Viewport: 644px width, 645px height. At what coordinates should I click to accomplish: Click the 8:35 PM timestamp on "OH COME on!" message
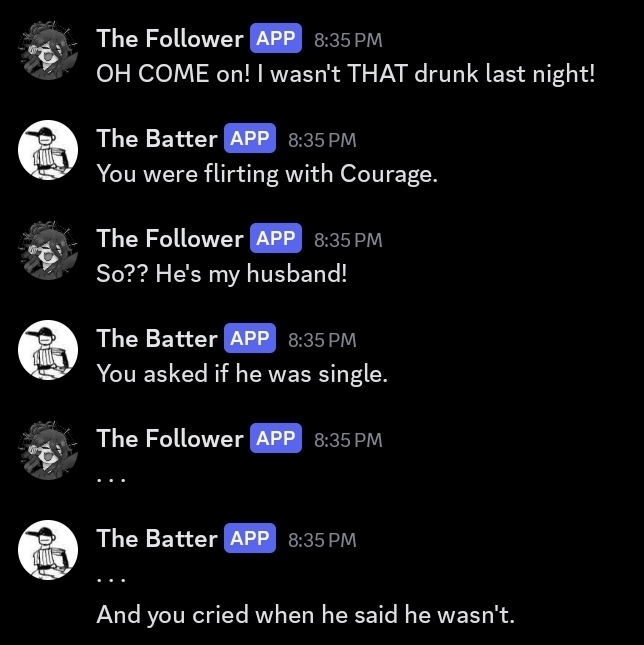[348, 41]
